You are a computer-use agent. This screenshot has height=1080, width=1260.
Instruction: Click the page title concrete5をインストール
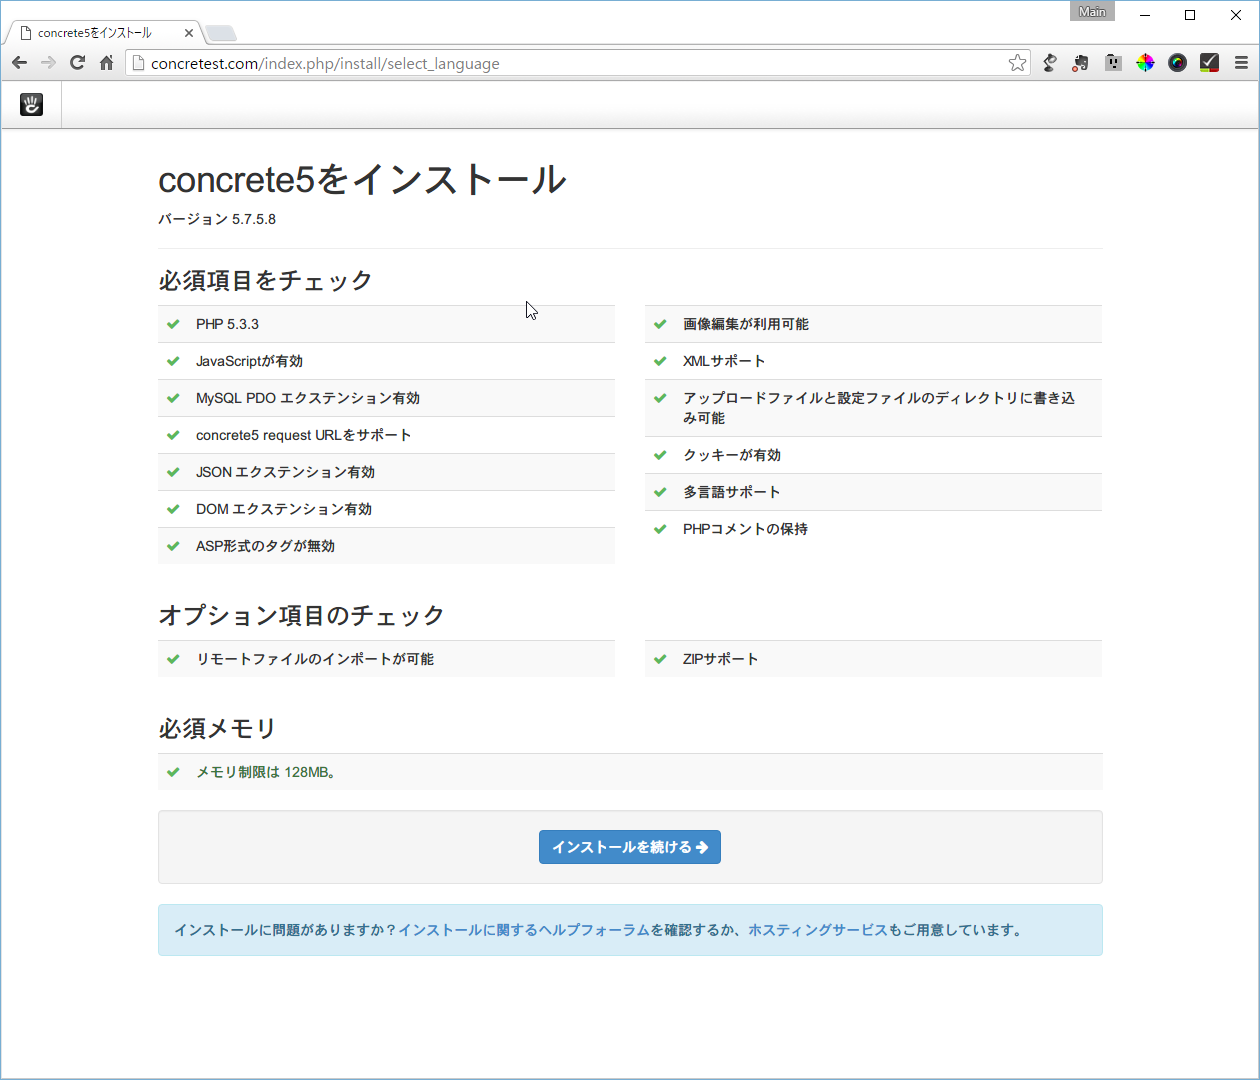pos(362,179)
